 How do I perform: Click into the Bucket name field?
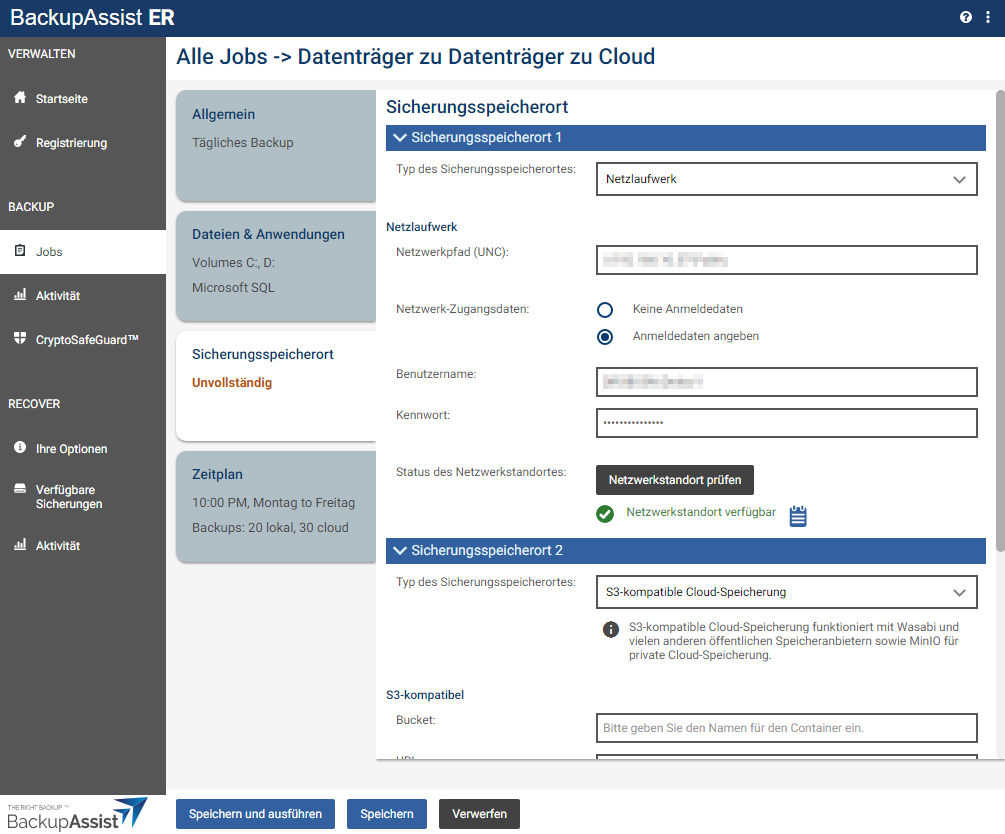click(786, 728)
